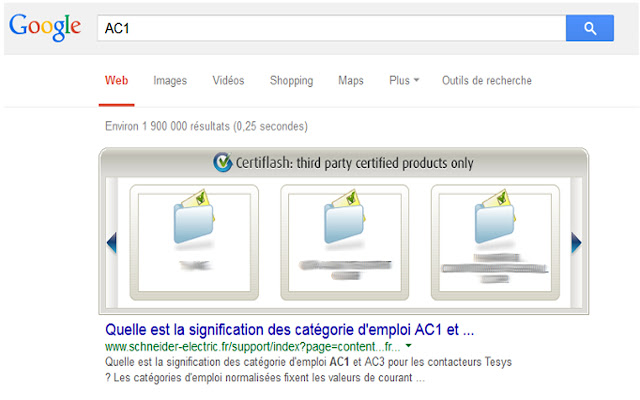
Task: Click the blue magnifier search button
Action: tap(589, 28)
